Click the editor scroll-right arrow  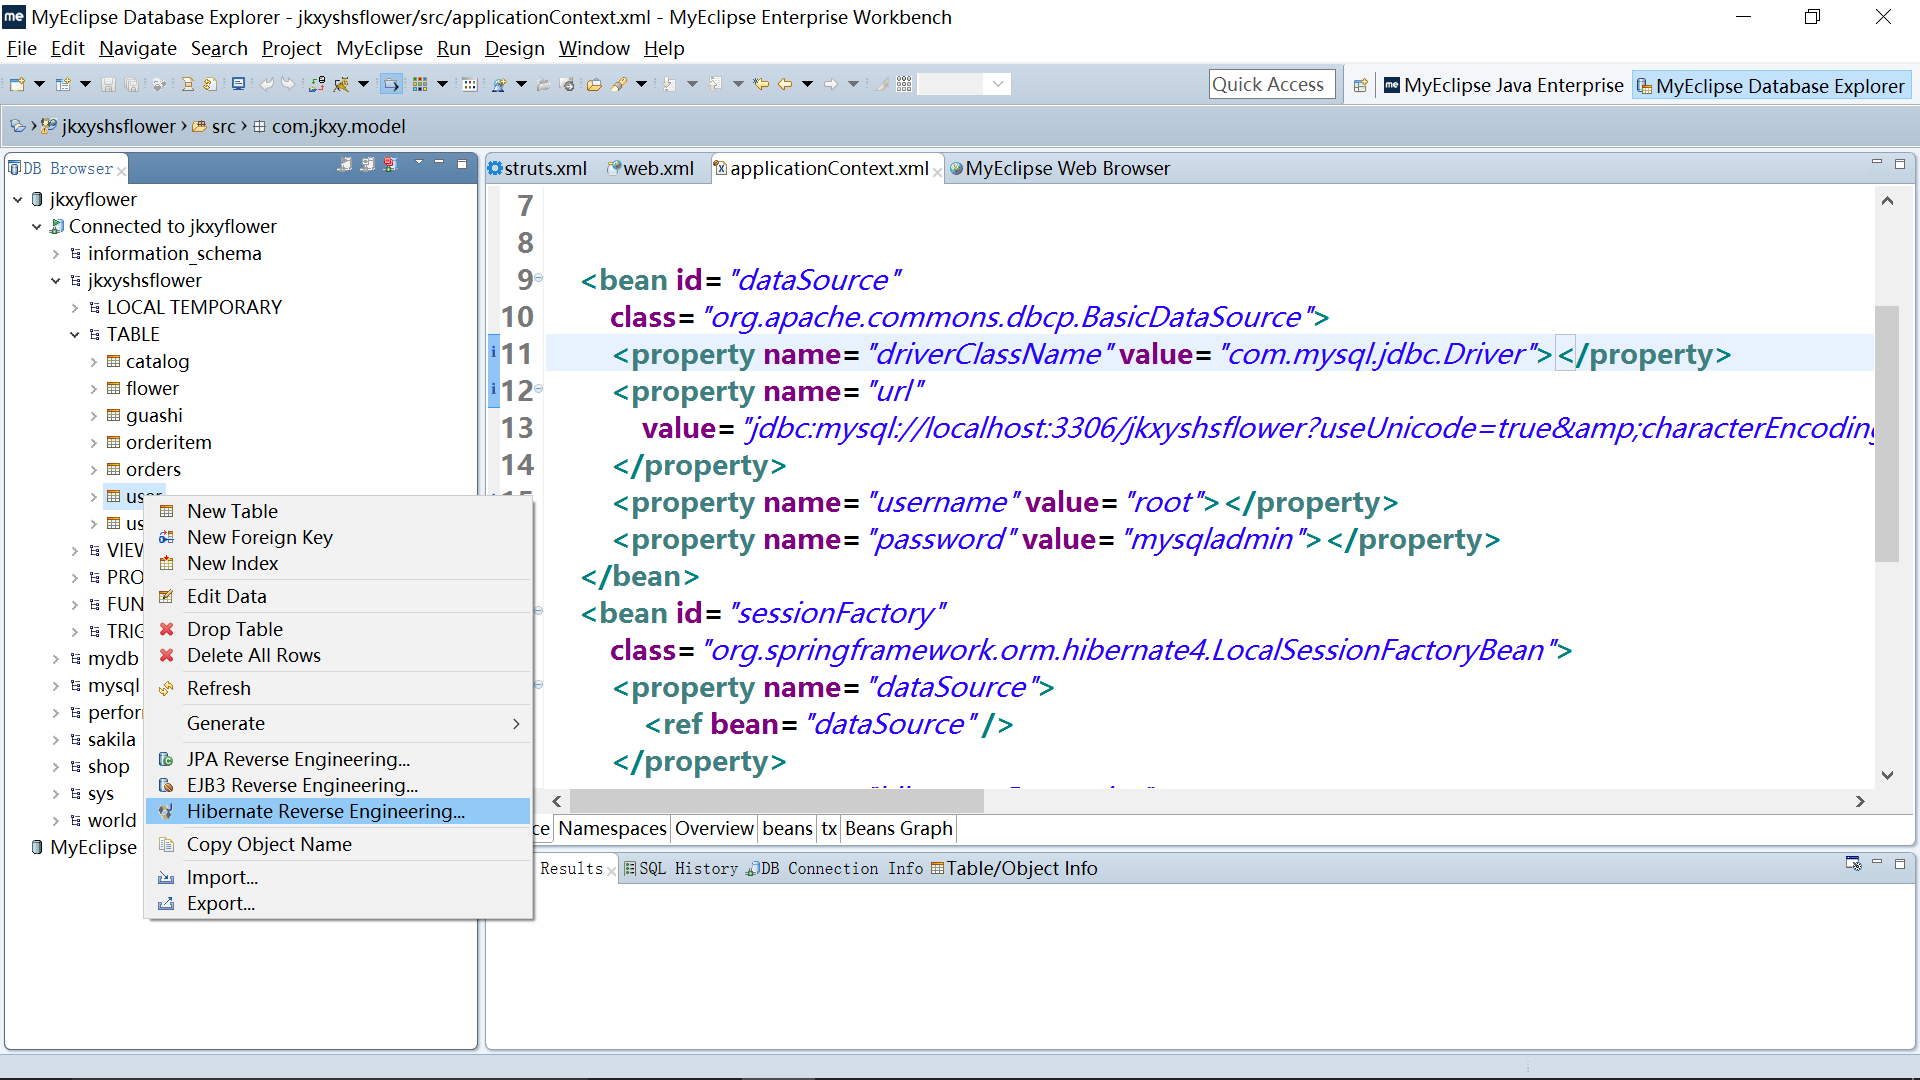1860,801
